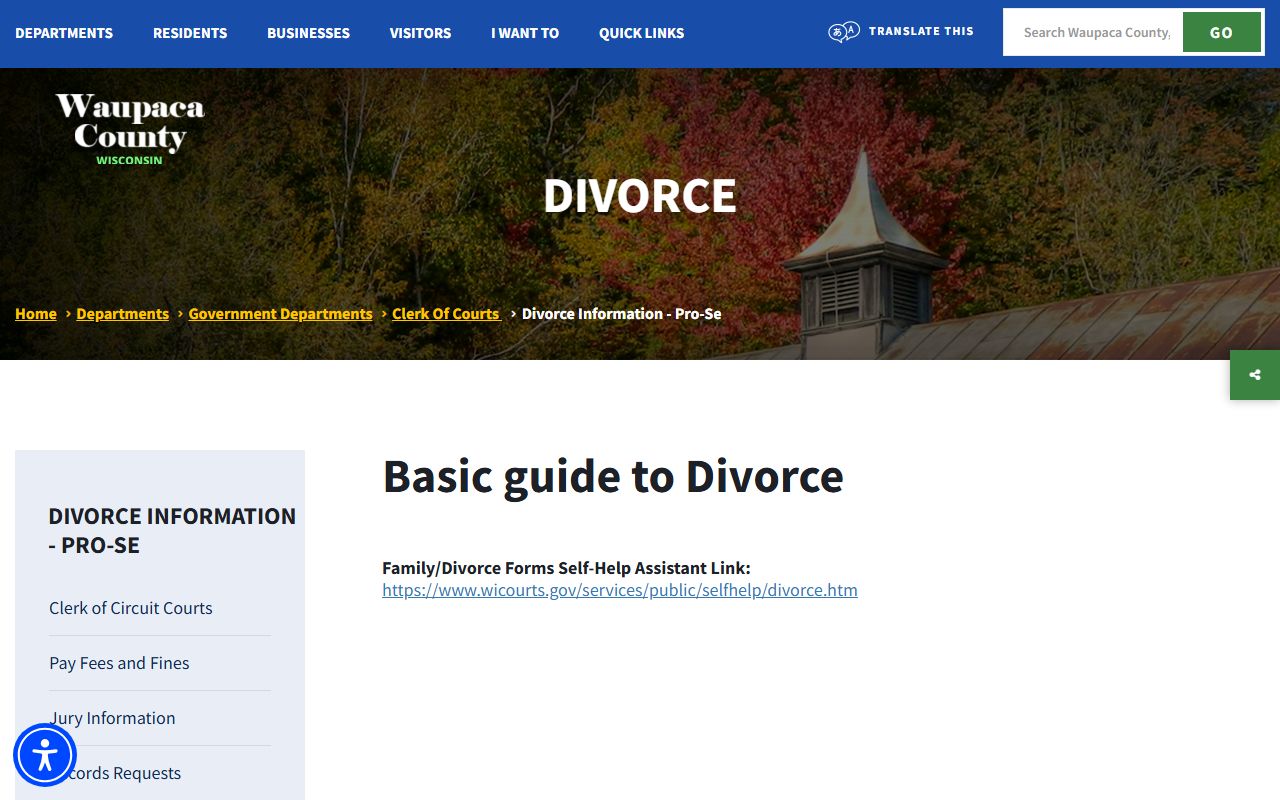Open the Residents menu

[190, 33]
